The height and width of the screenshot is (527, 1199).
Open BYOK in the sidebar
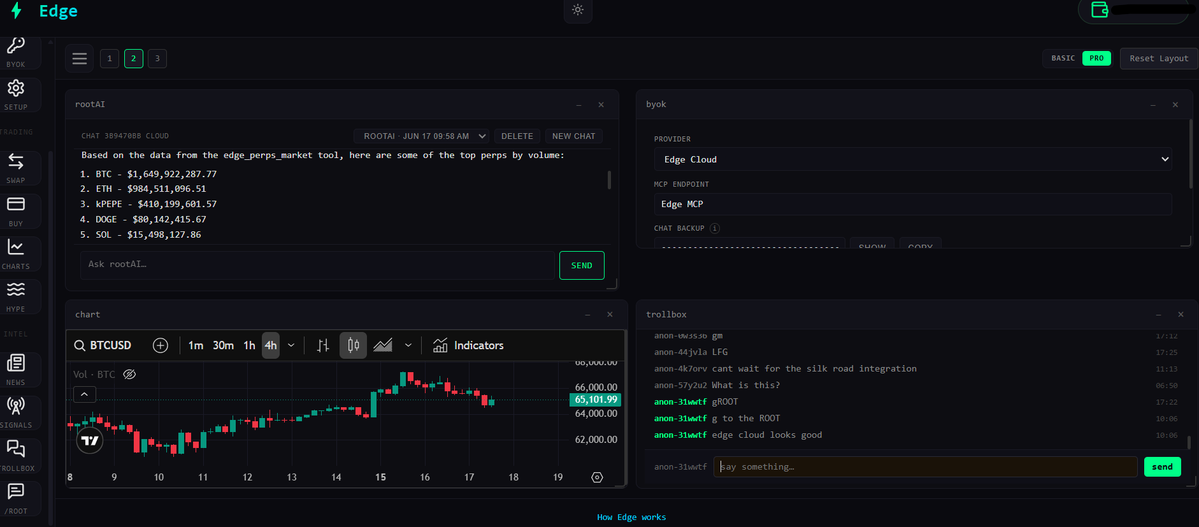click(16, 51)
